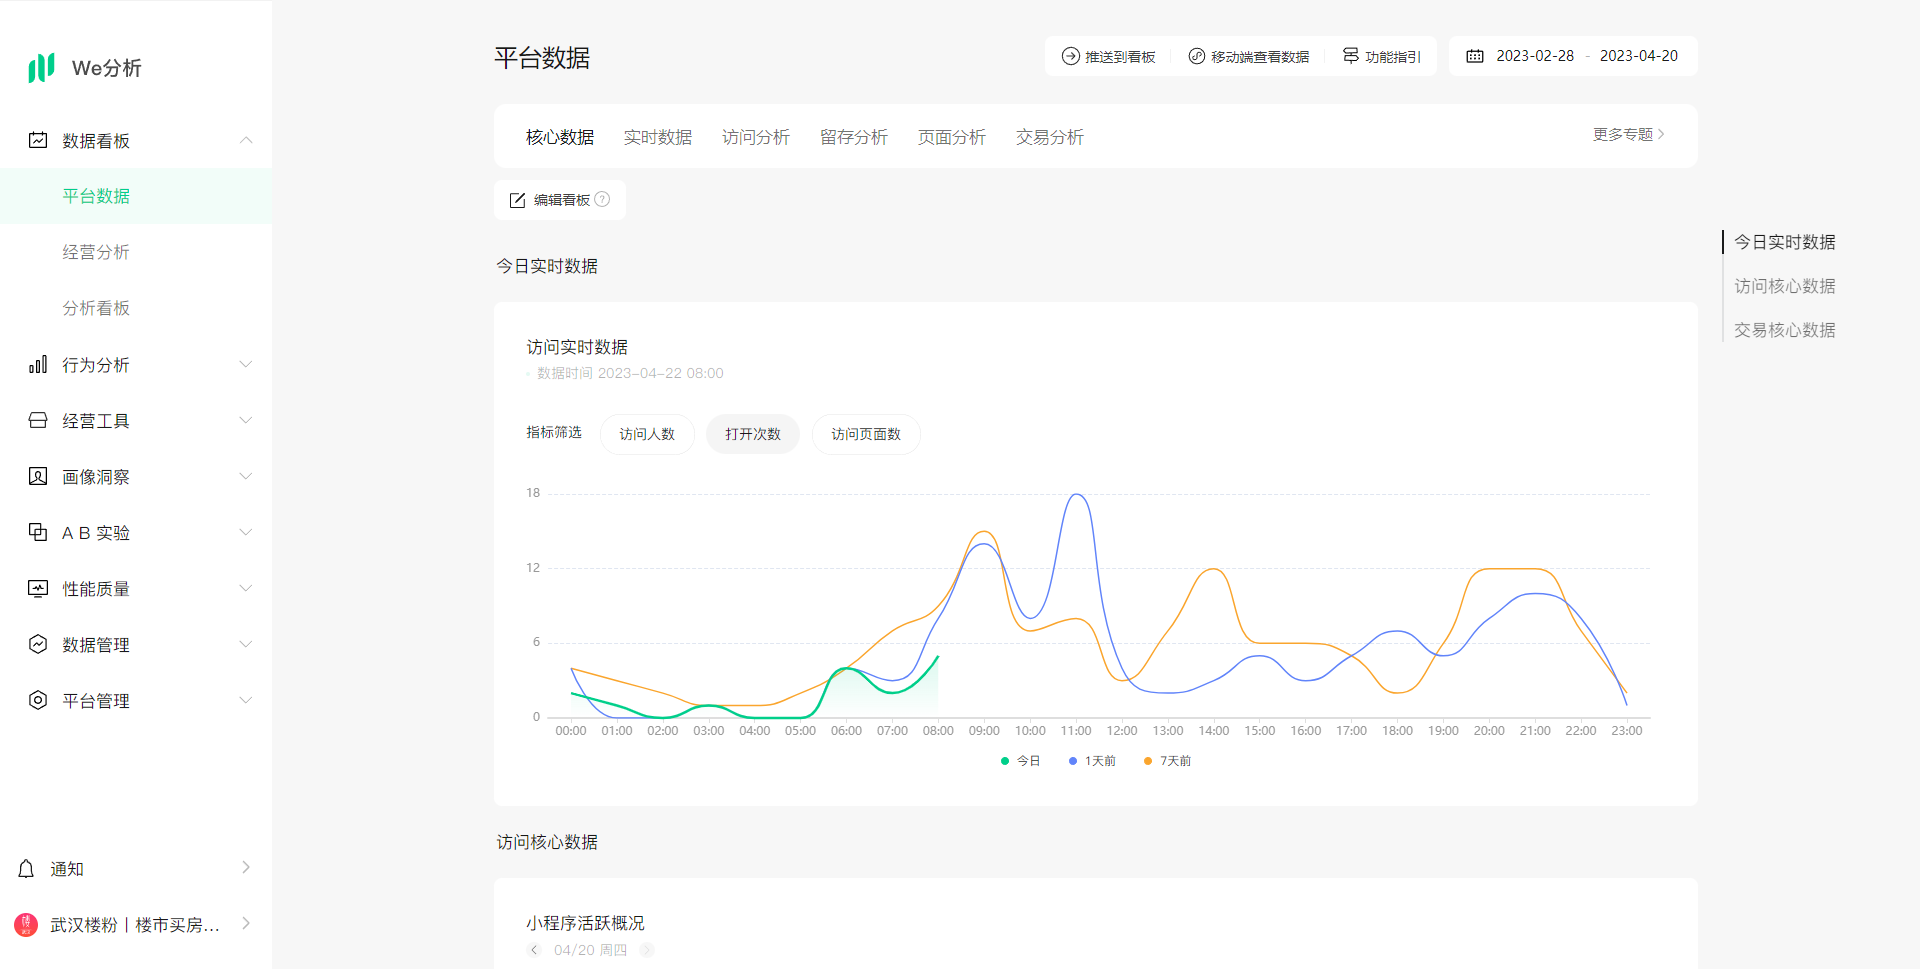Click the calendar icon in date range

click(x=1475, y=56)
